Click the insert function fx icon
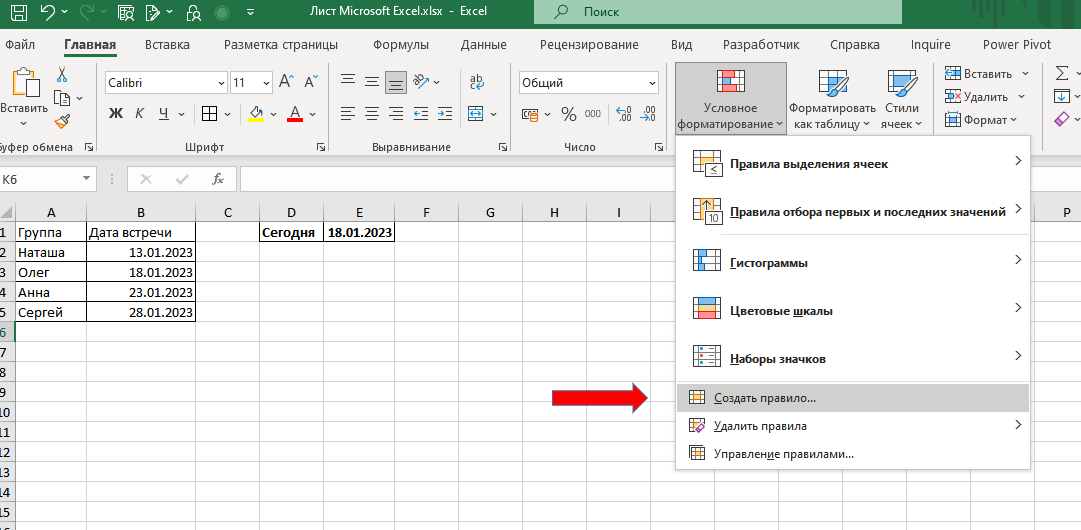The height and width of the screenshot is (530, 1081). 217,179
